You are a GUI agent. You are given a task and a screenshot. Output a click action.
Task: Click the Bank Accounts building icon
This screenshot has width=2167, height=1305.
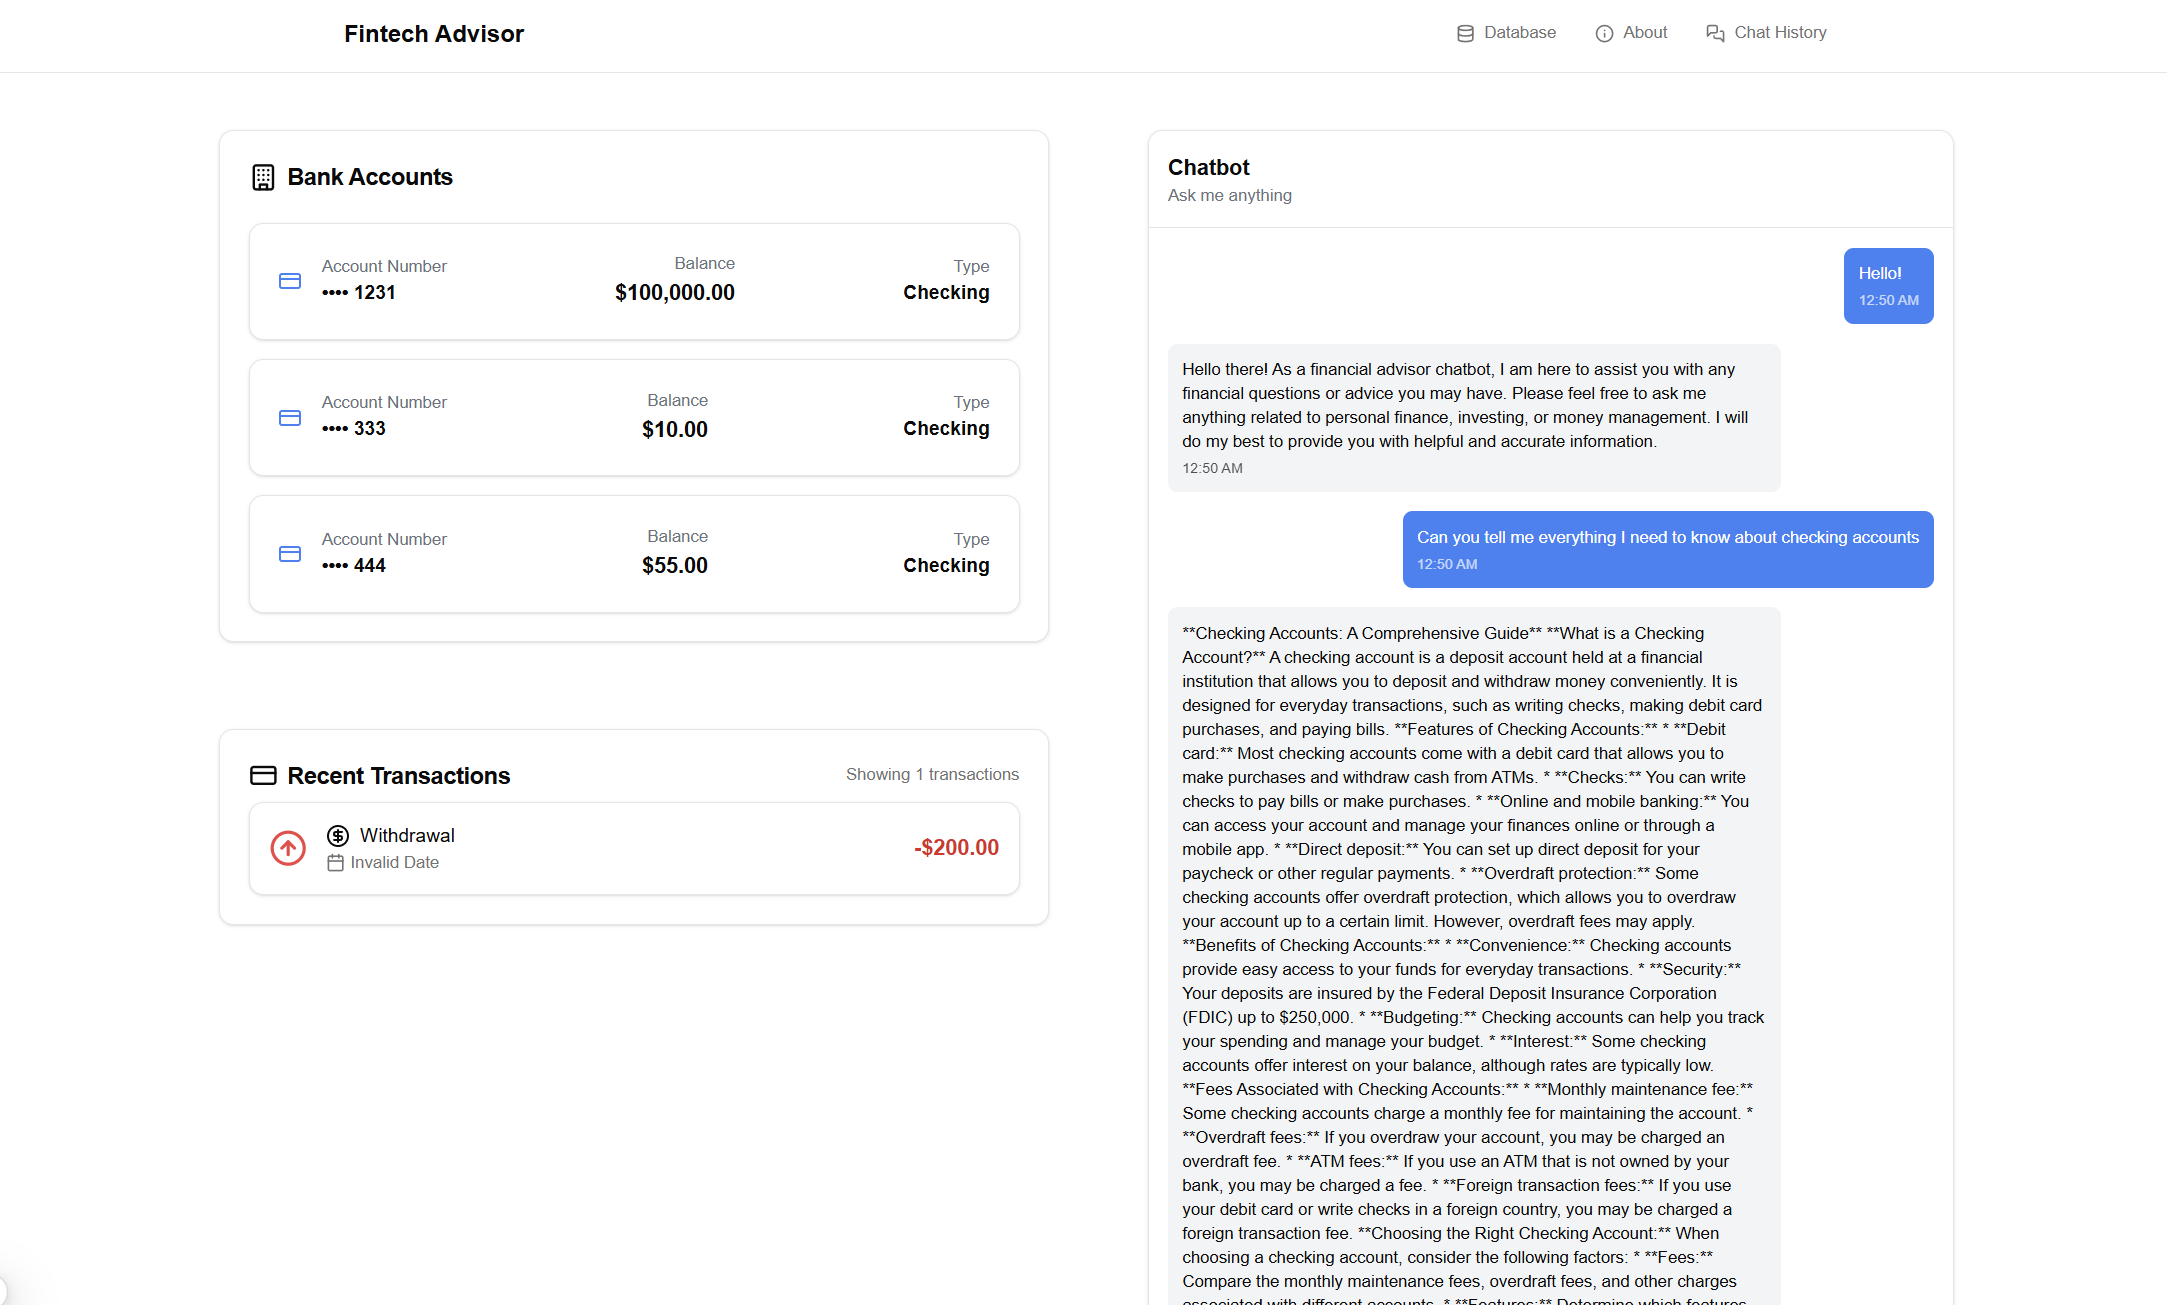[x=263, y=177]
